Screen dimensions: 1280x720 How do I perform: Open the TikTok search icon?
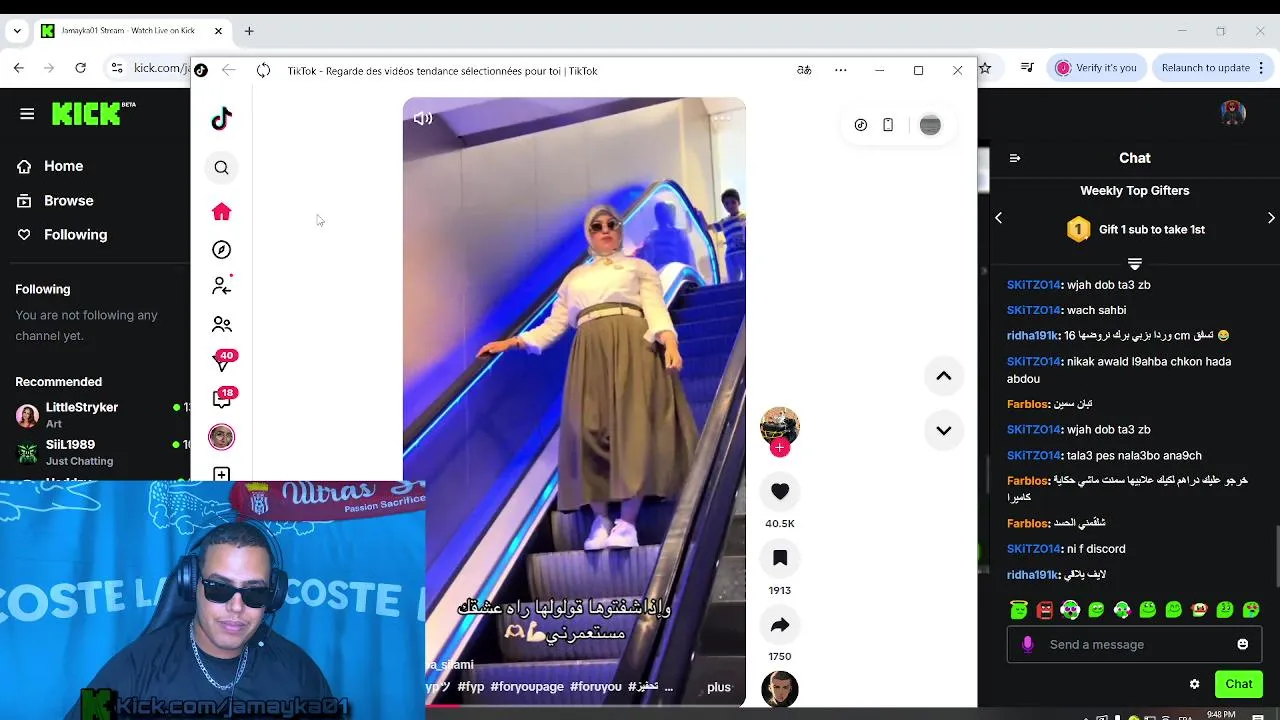tap(221, 168)
